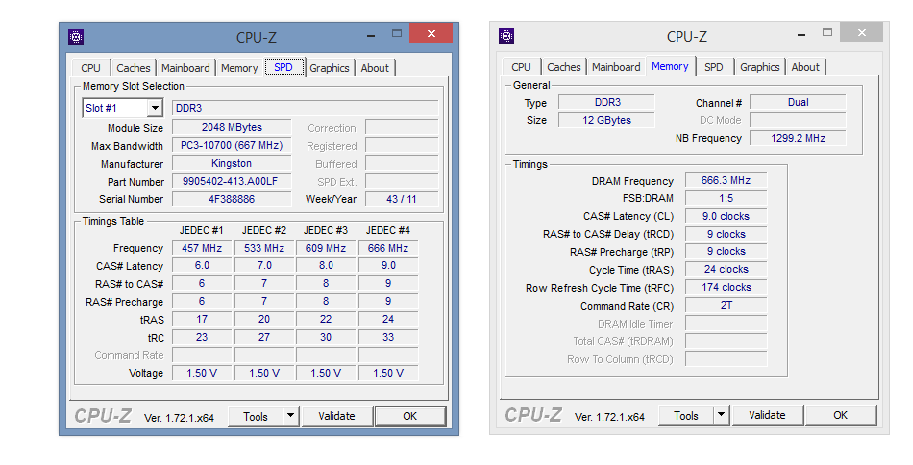Select Memory tab in the left window

[x=239, y=68]
